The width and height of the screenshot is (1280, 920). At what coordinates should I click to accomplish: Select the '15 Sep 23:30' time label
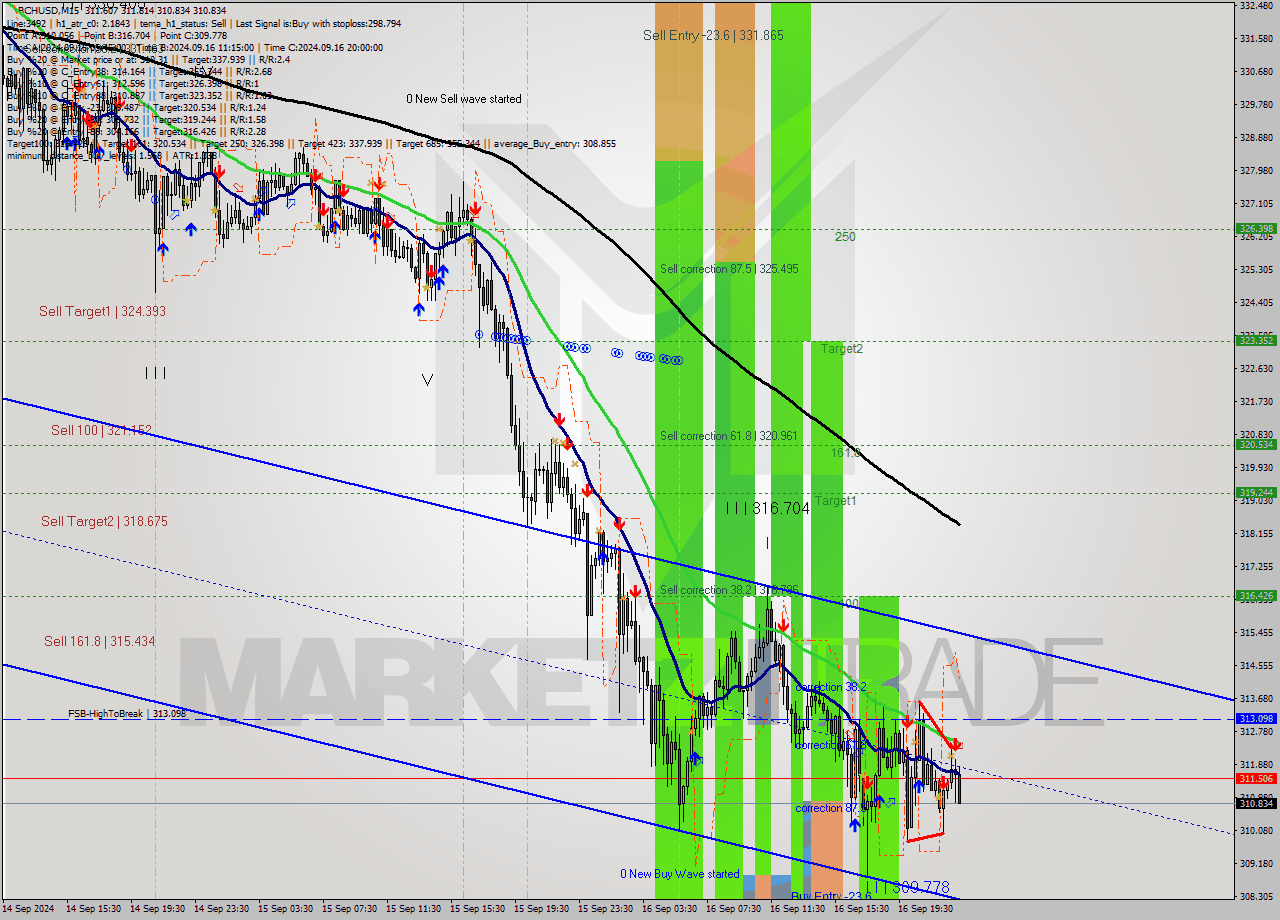(606, 909)
